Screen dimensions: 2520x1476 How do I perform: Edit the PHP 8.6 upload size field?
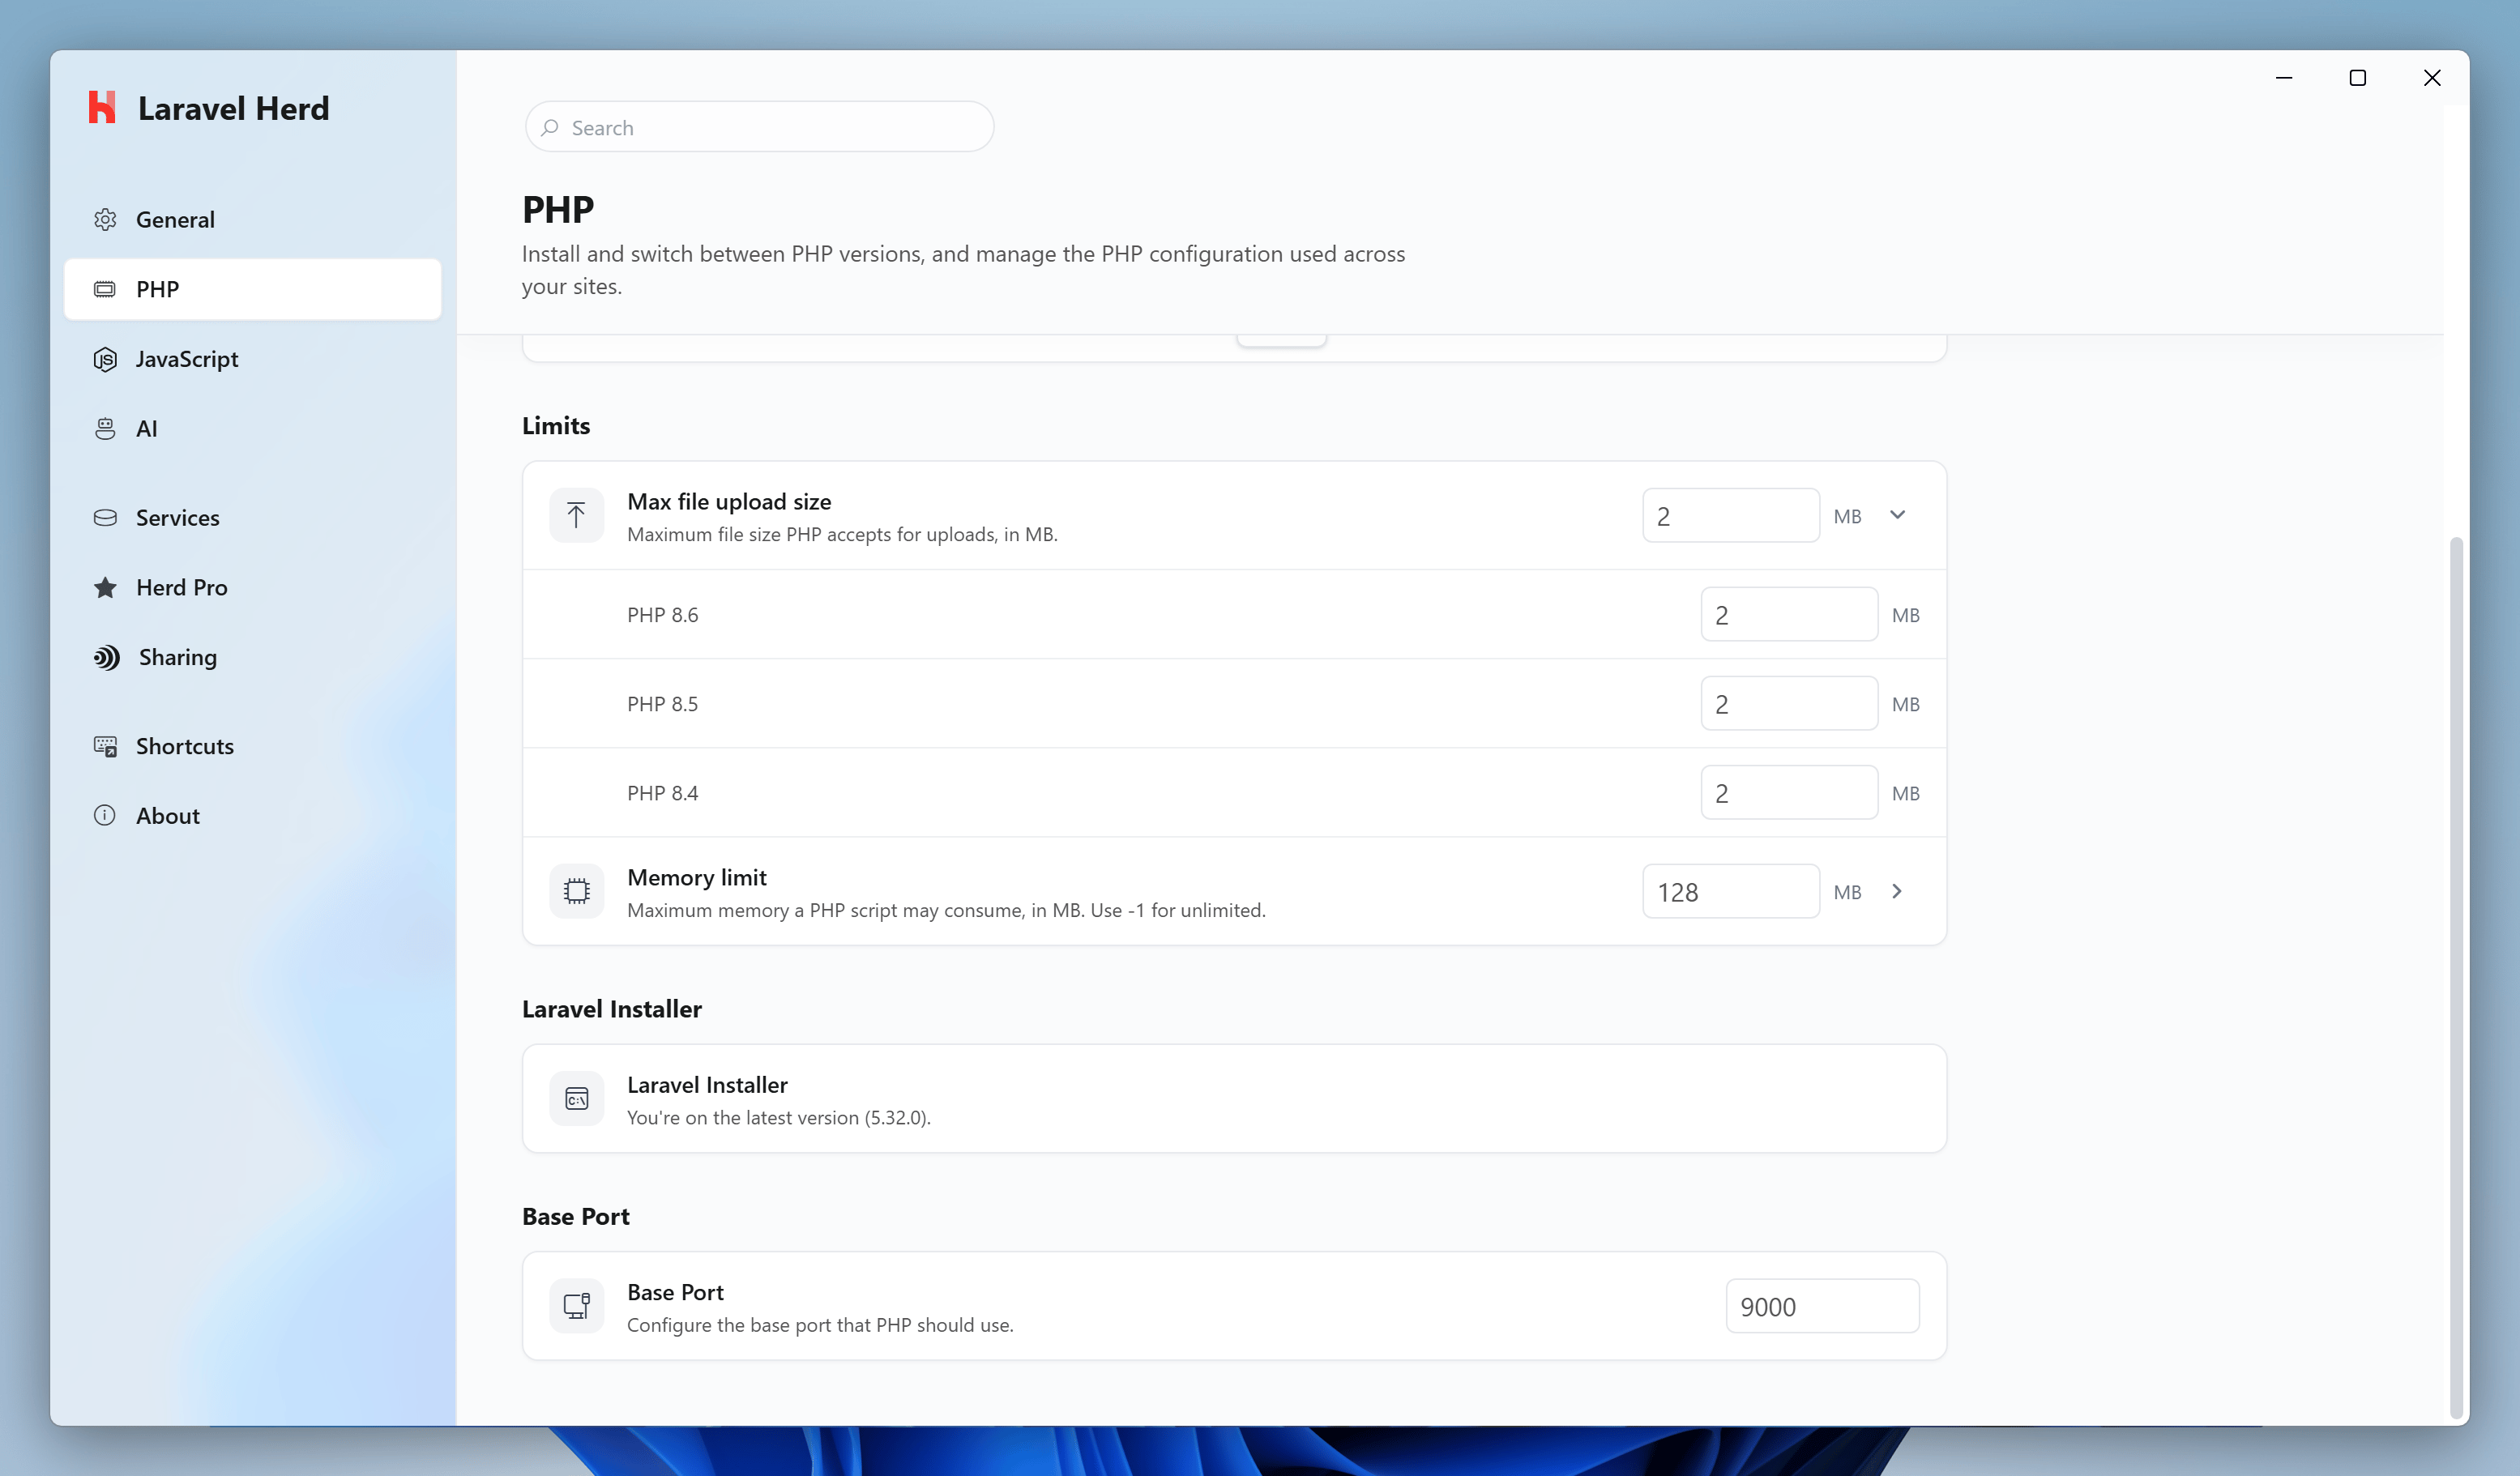[x=1789, y=614]
